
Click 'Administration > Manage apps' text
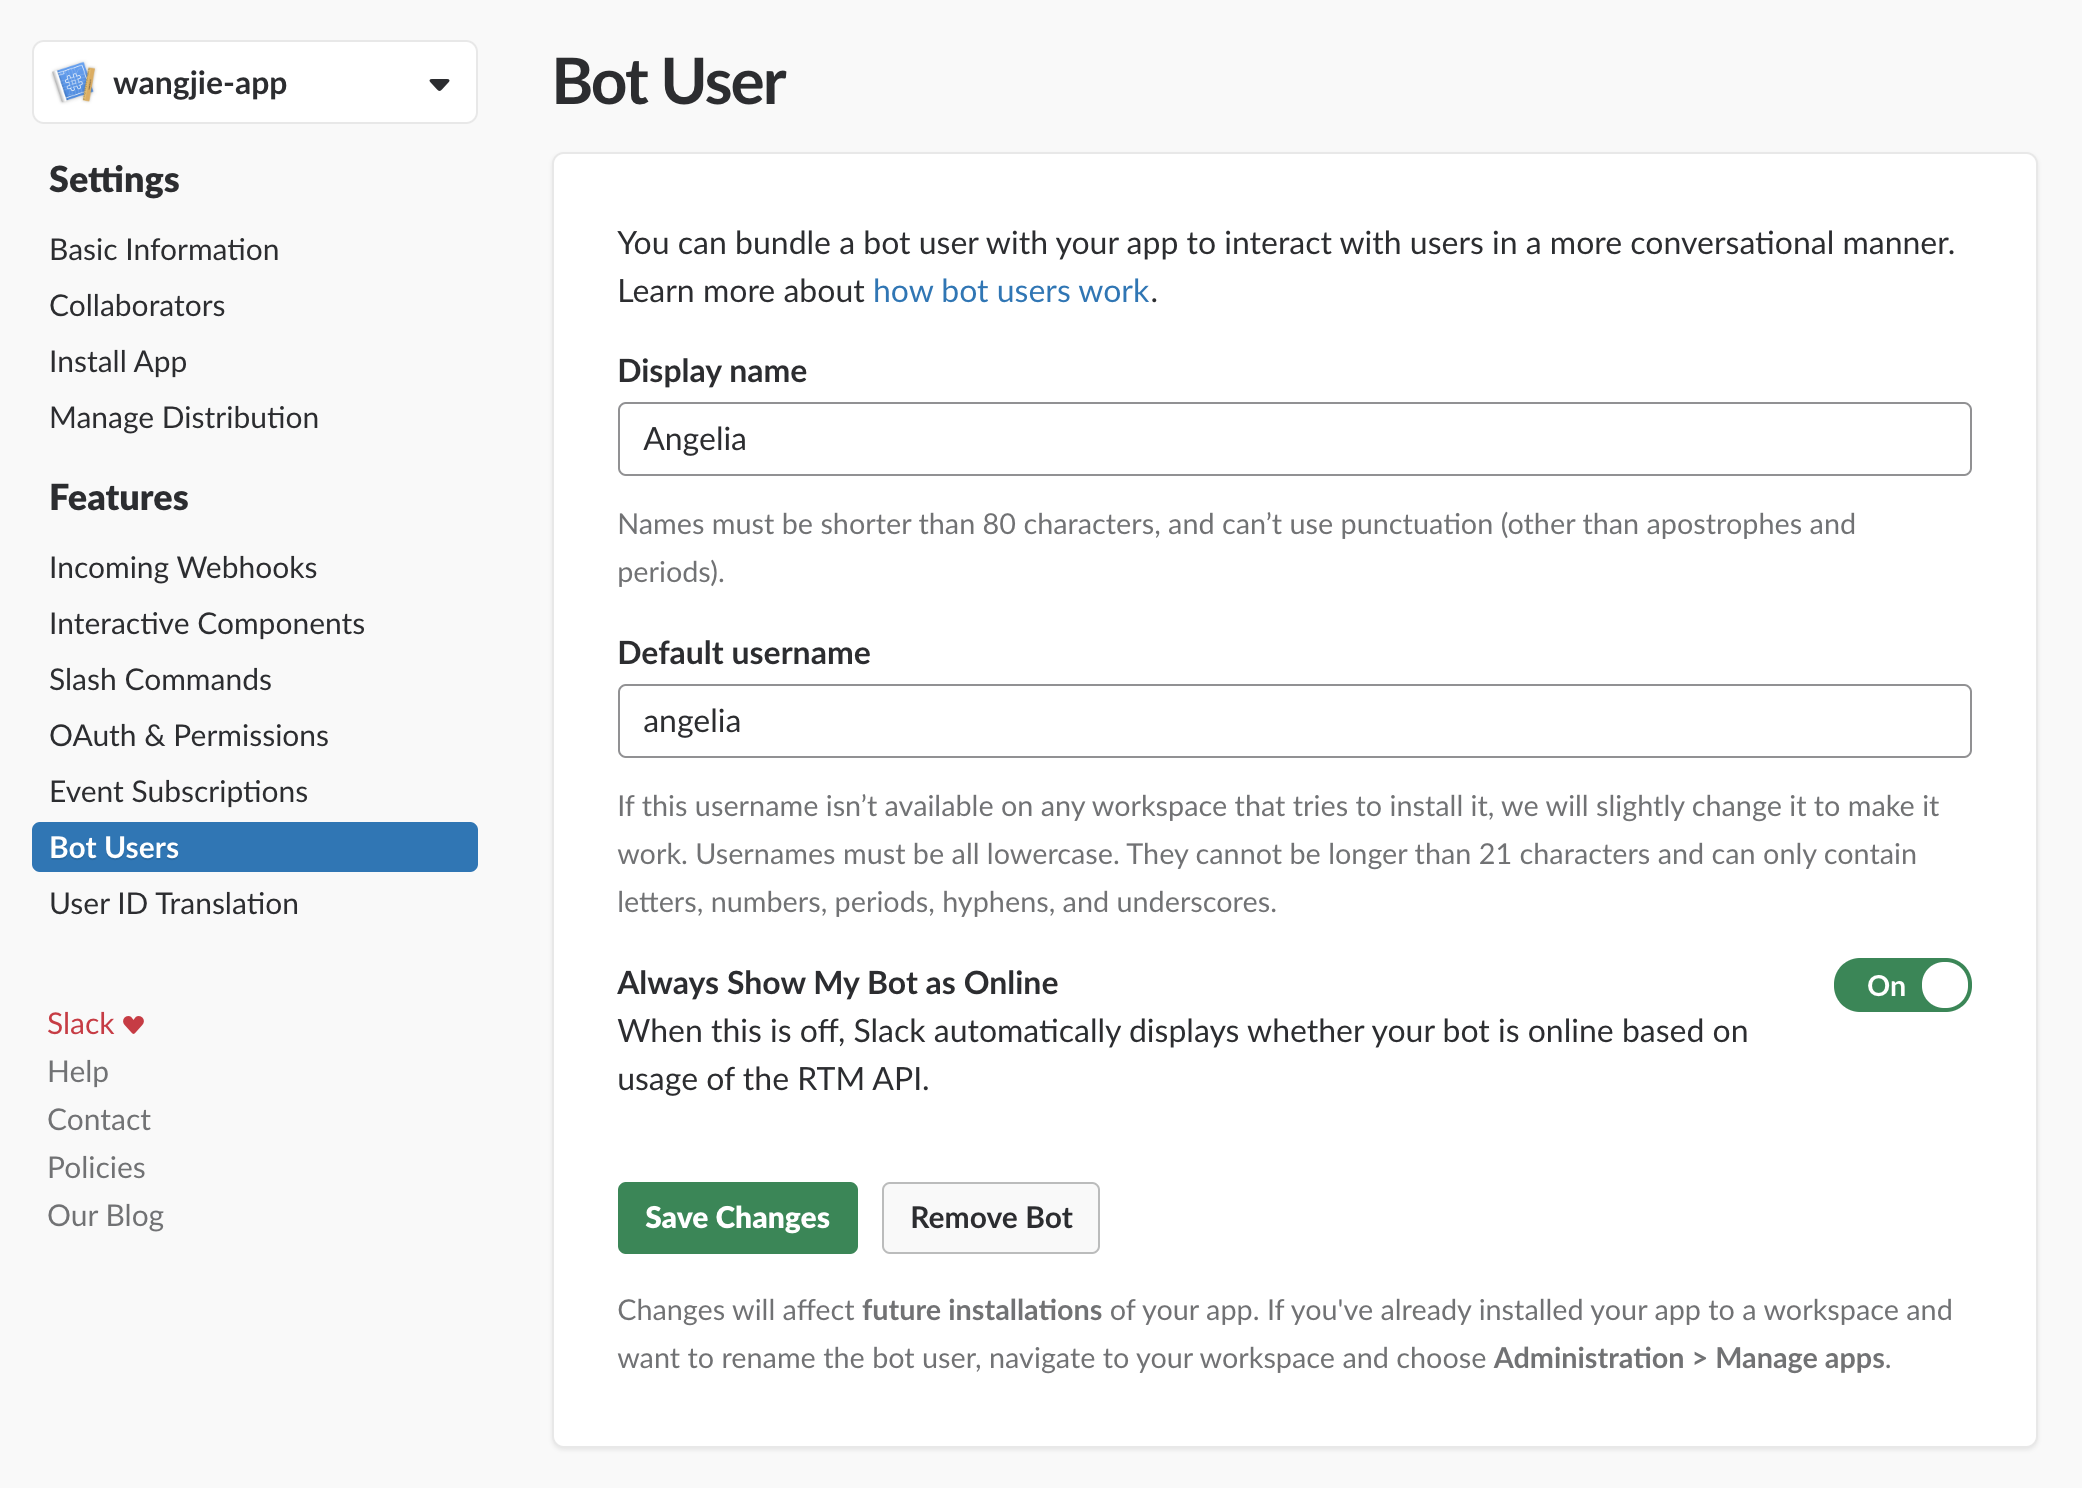[1689, 1357]
